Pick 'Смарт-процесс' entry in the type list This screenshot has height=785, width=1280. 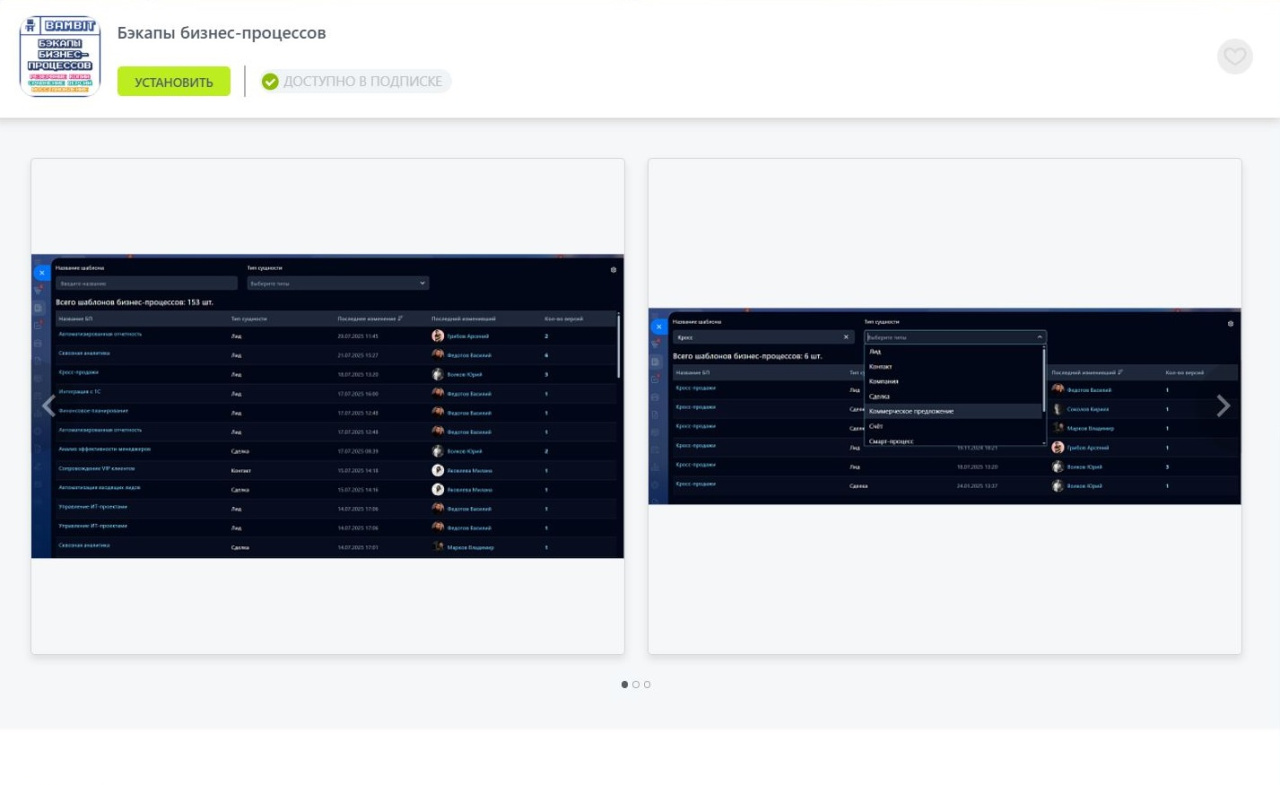click(x=891, y=441)
